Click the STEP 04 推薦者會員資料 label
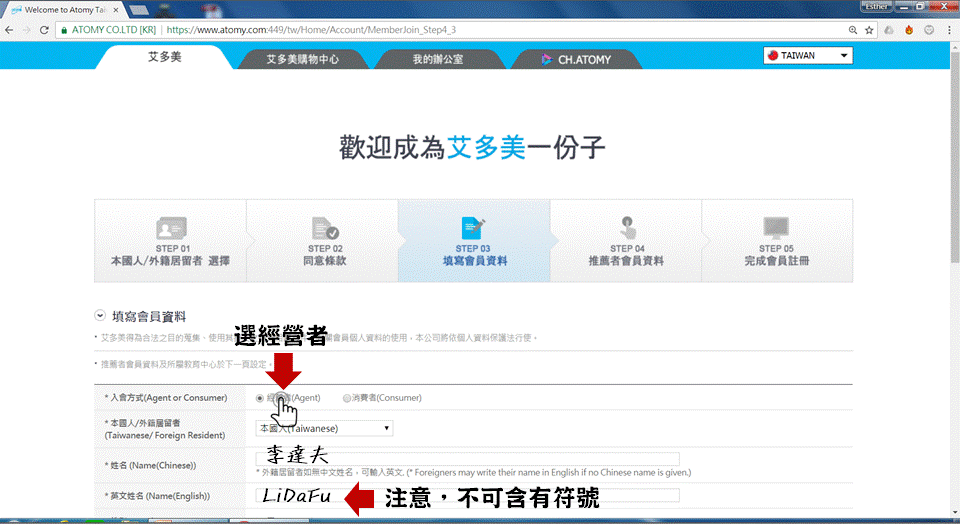960x527 pixels. 626,261
